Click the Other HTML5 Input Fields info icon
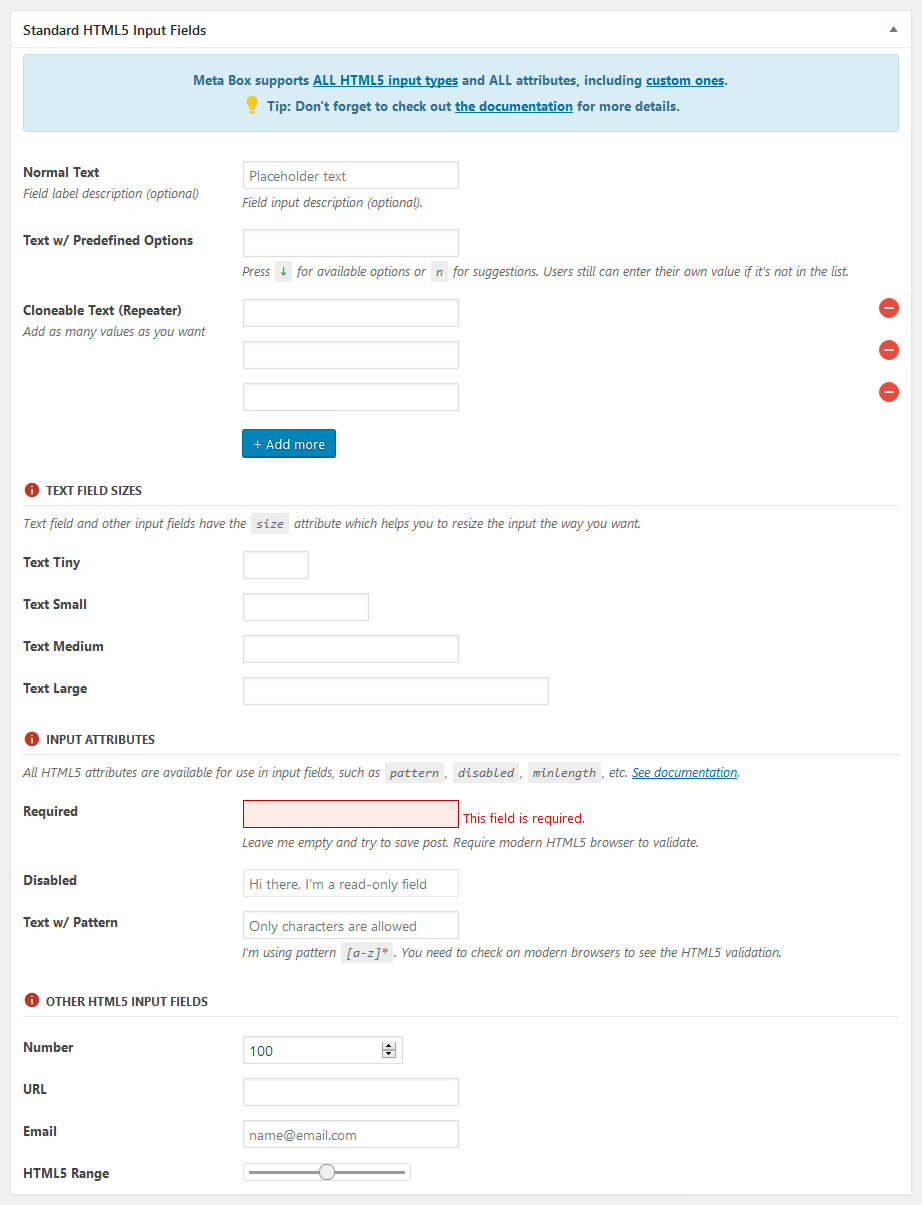The height and width of the screenshot is (1205, 922). coord(31,1001)
